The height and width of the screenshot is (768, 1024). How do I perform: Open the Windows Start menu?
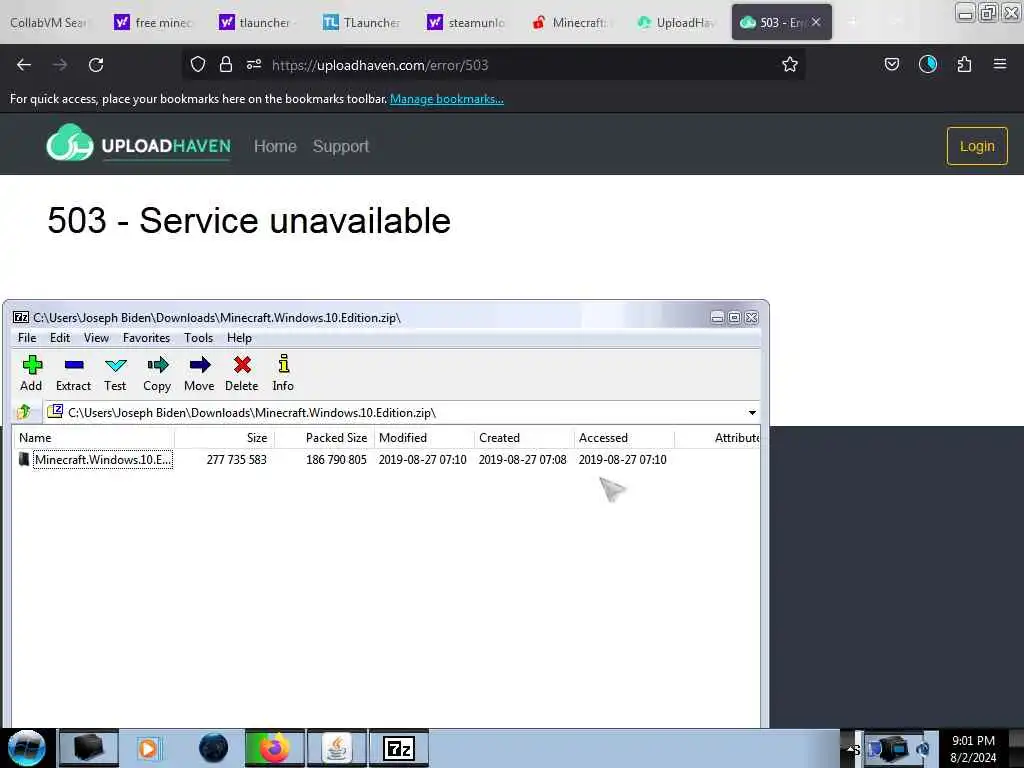(x=26, y=748)
